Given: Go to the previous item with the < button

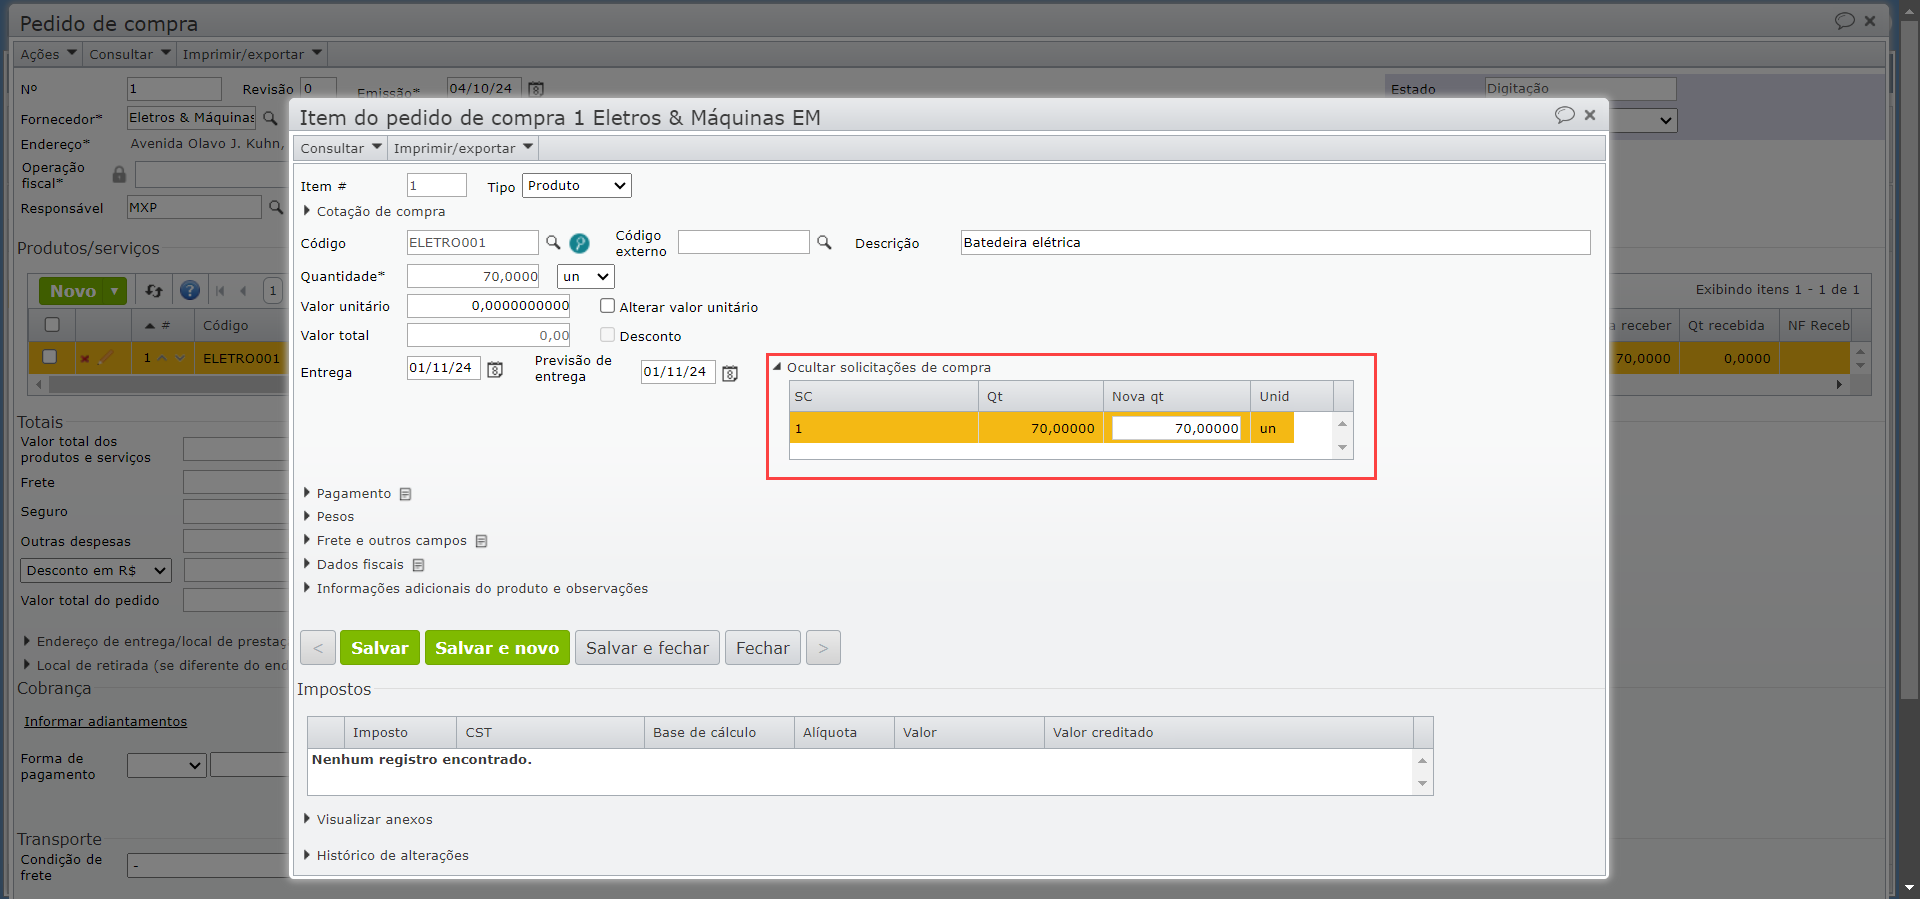Looking at the screenshot, I should coord(318,648).
